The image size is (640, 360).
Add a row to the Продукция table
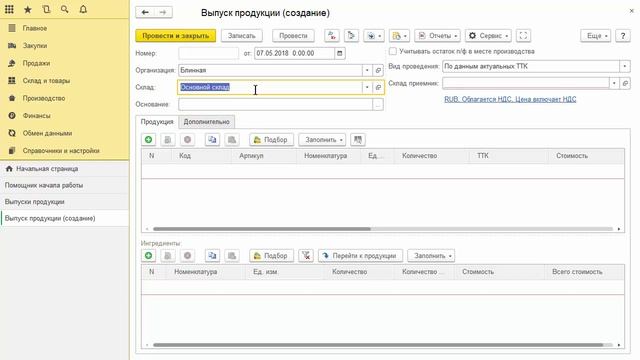pyautogui.click(x=149, y=140)
